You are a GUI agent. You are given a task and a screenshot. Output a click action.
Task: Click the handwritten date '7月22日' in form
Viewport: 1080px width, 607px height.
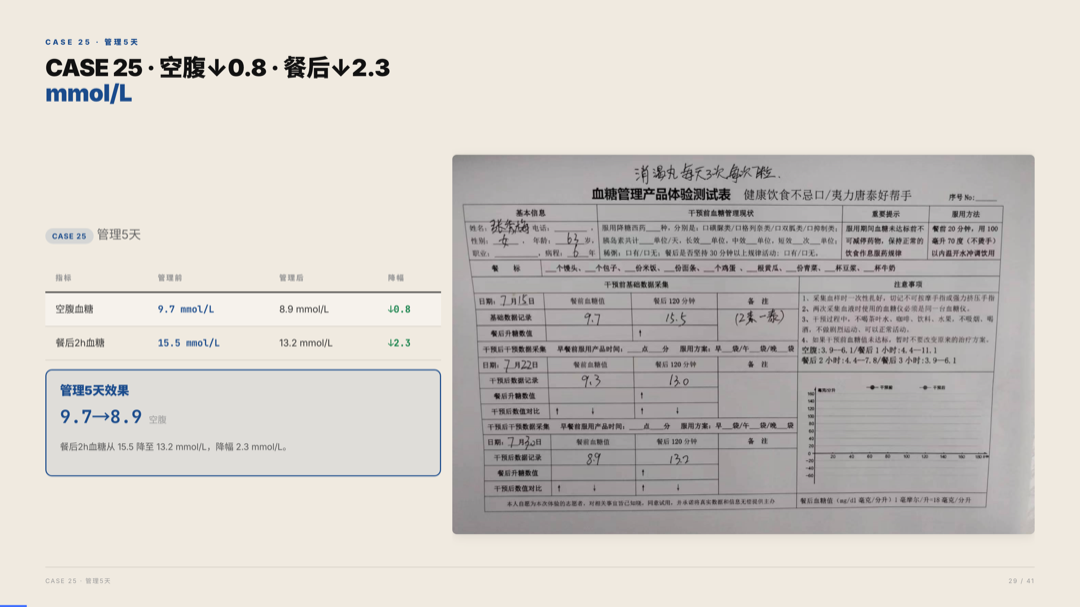pyautogui.click(x=520, y=364)
